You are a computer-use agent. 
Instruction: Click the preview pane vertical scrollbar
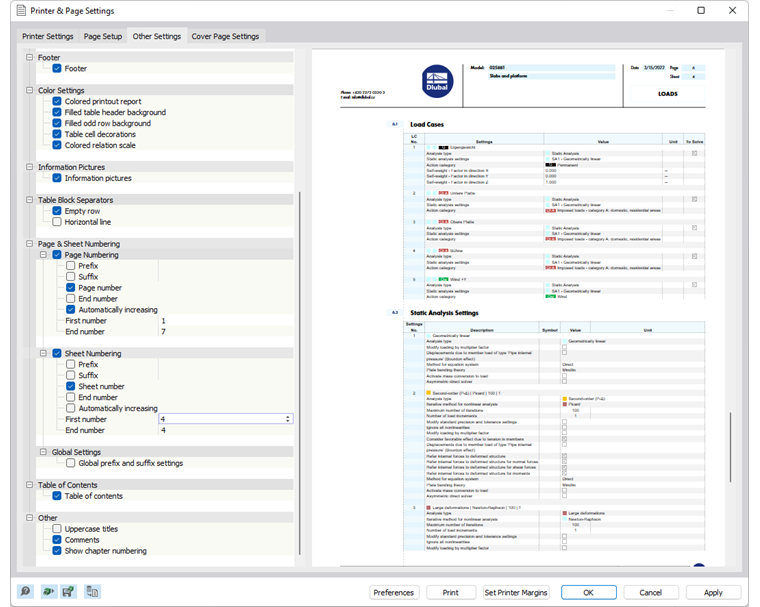pos(730,447)
